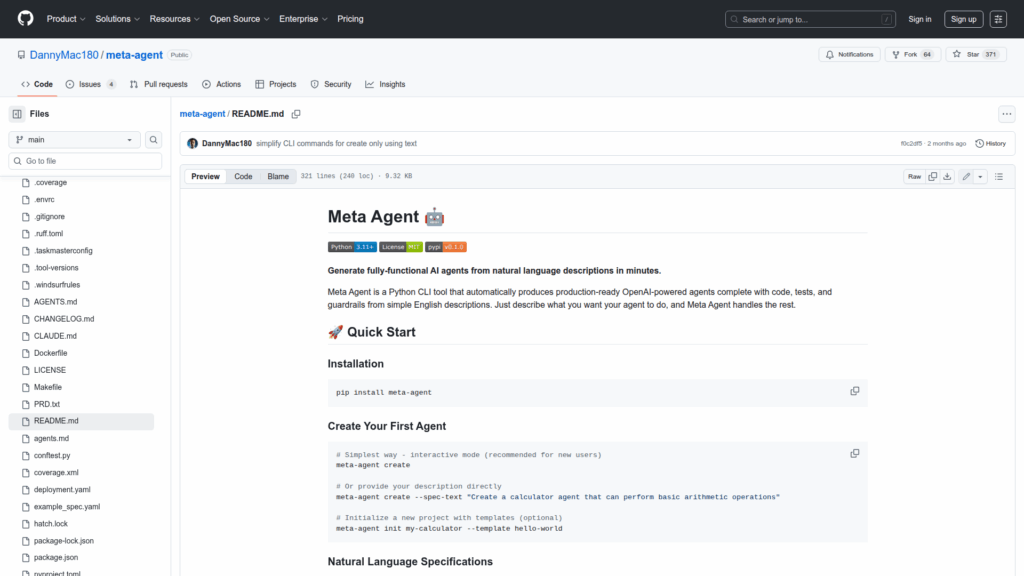Go to the Pull requests tab
Screen dimensions: 1024x576
[x=158, y=84]
